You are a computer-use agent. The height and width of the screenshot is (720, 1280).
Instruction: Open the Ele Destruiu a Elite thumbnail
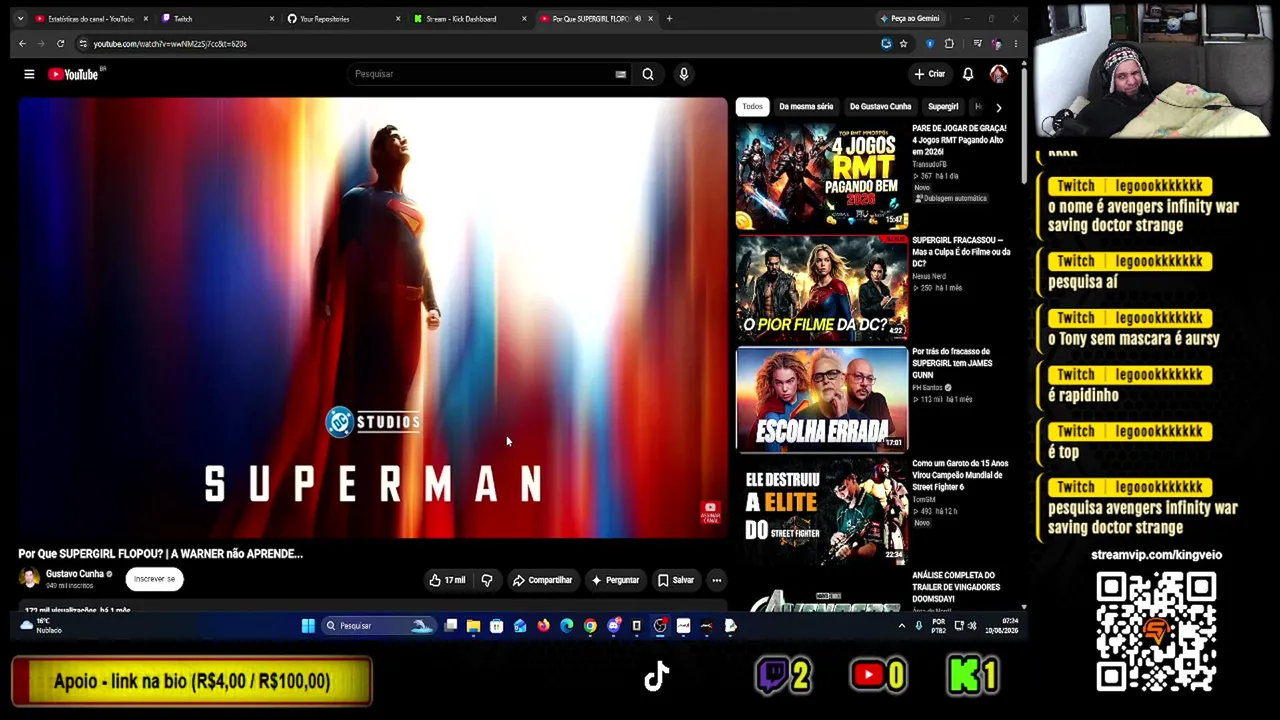[x=821, y=511]
